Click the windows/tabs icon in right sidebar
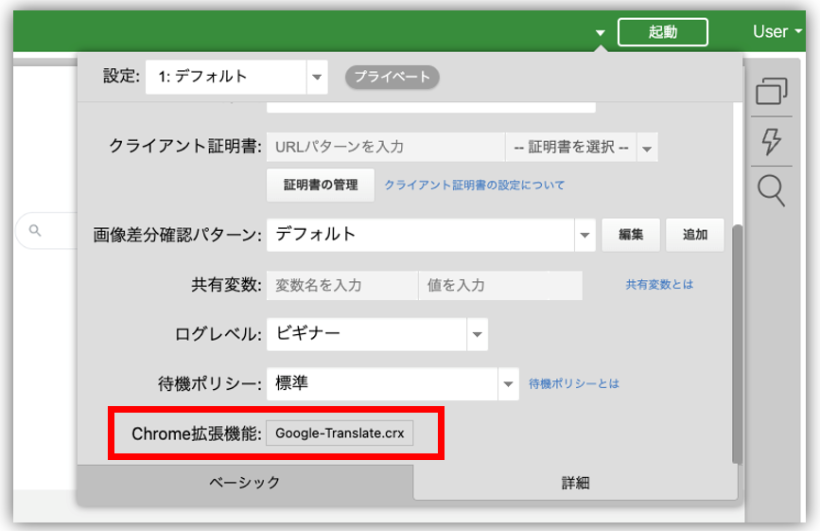The width and height of the screenshot is (820, 531). point(771,92)
